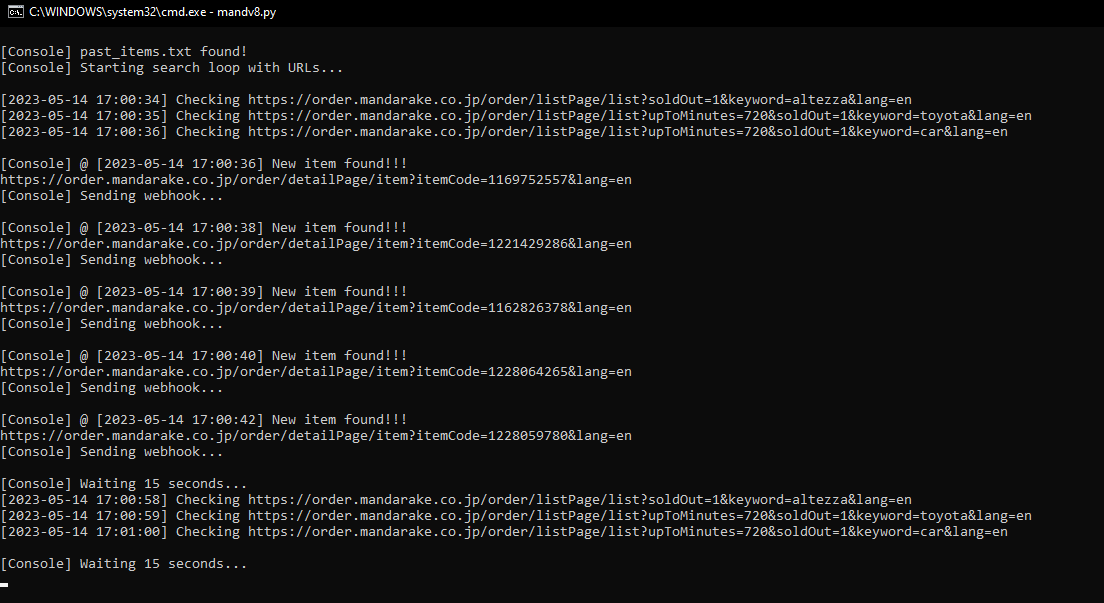Click the first Sending webhook message
The image size is (1104, 603).
pyautogui.click(x=108, y=195)
